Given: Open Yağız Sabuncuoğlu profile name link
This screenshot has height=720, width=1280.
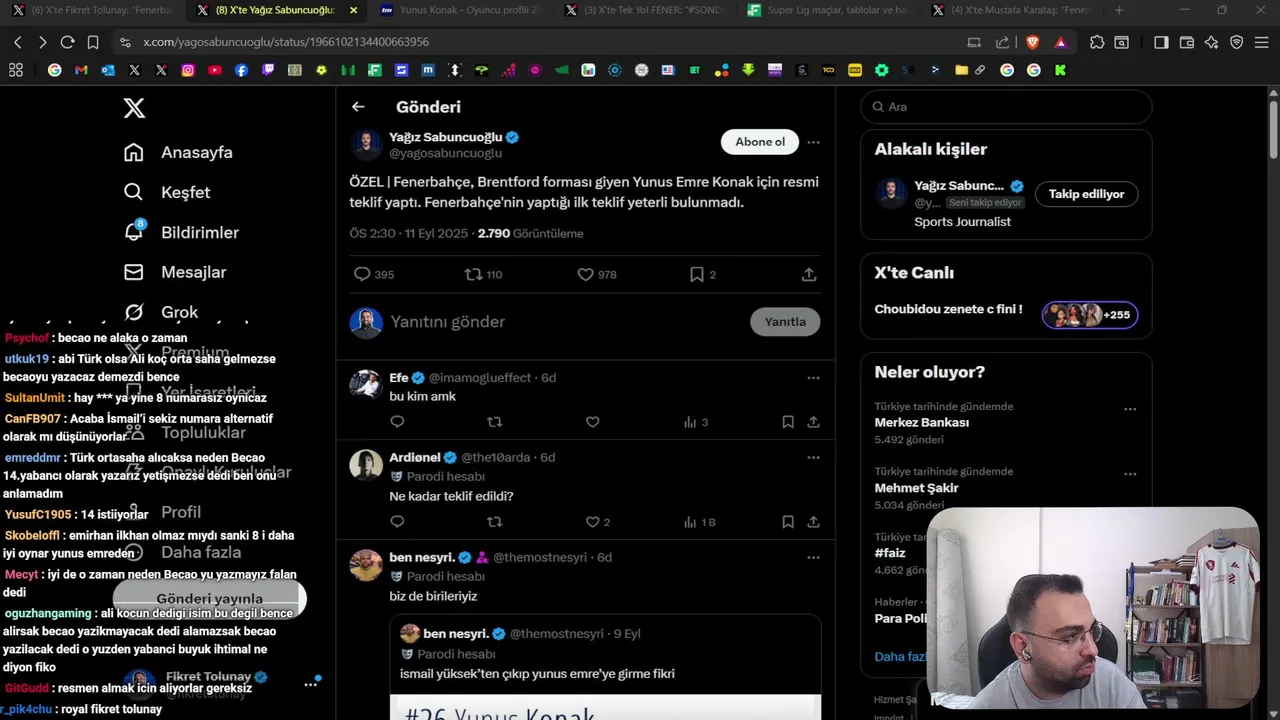Looking at the screenshot, I should click(x=446, y=137).
